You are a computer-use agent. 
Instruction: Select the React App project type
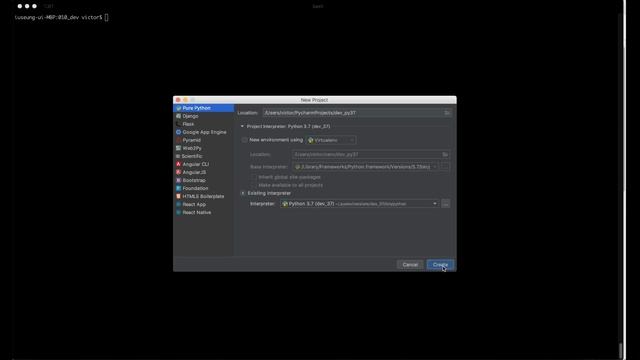(x=203, y=204)
